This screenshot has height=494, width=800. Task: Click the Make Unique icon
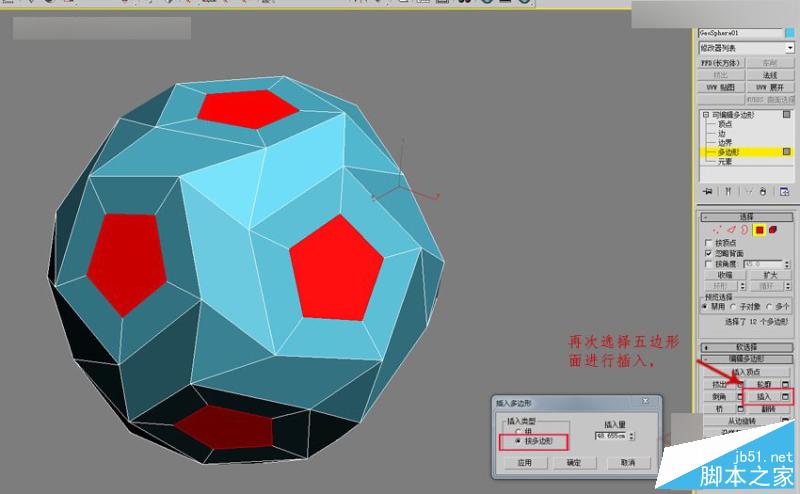click(x=748, y=191)
